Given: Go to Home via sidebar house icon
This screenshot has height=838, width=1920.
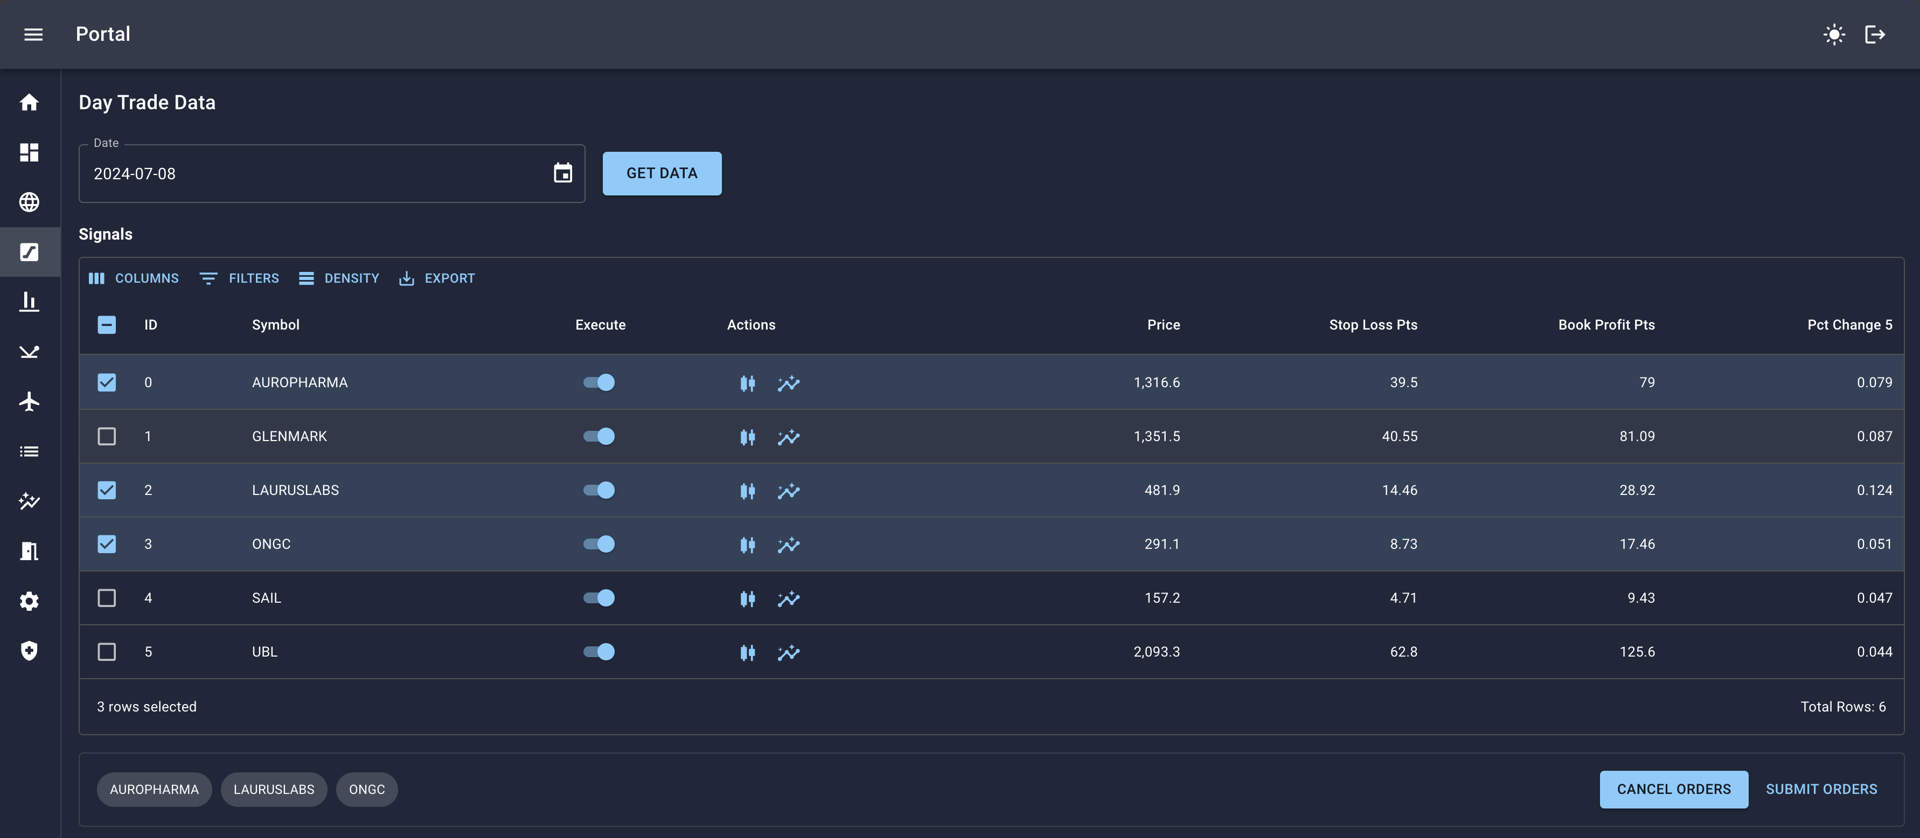Looking at the screenshot, I should (x=29, y=102).
